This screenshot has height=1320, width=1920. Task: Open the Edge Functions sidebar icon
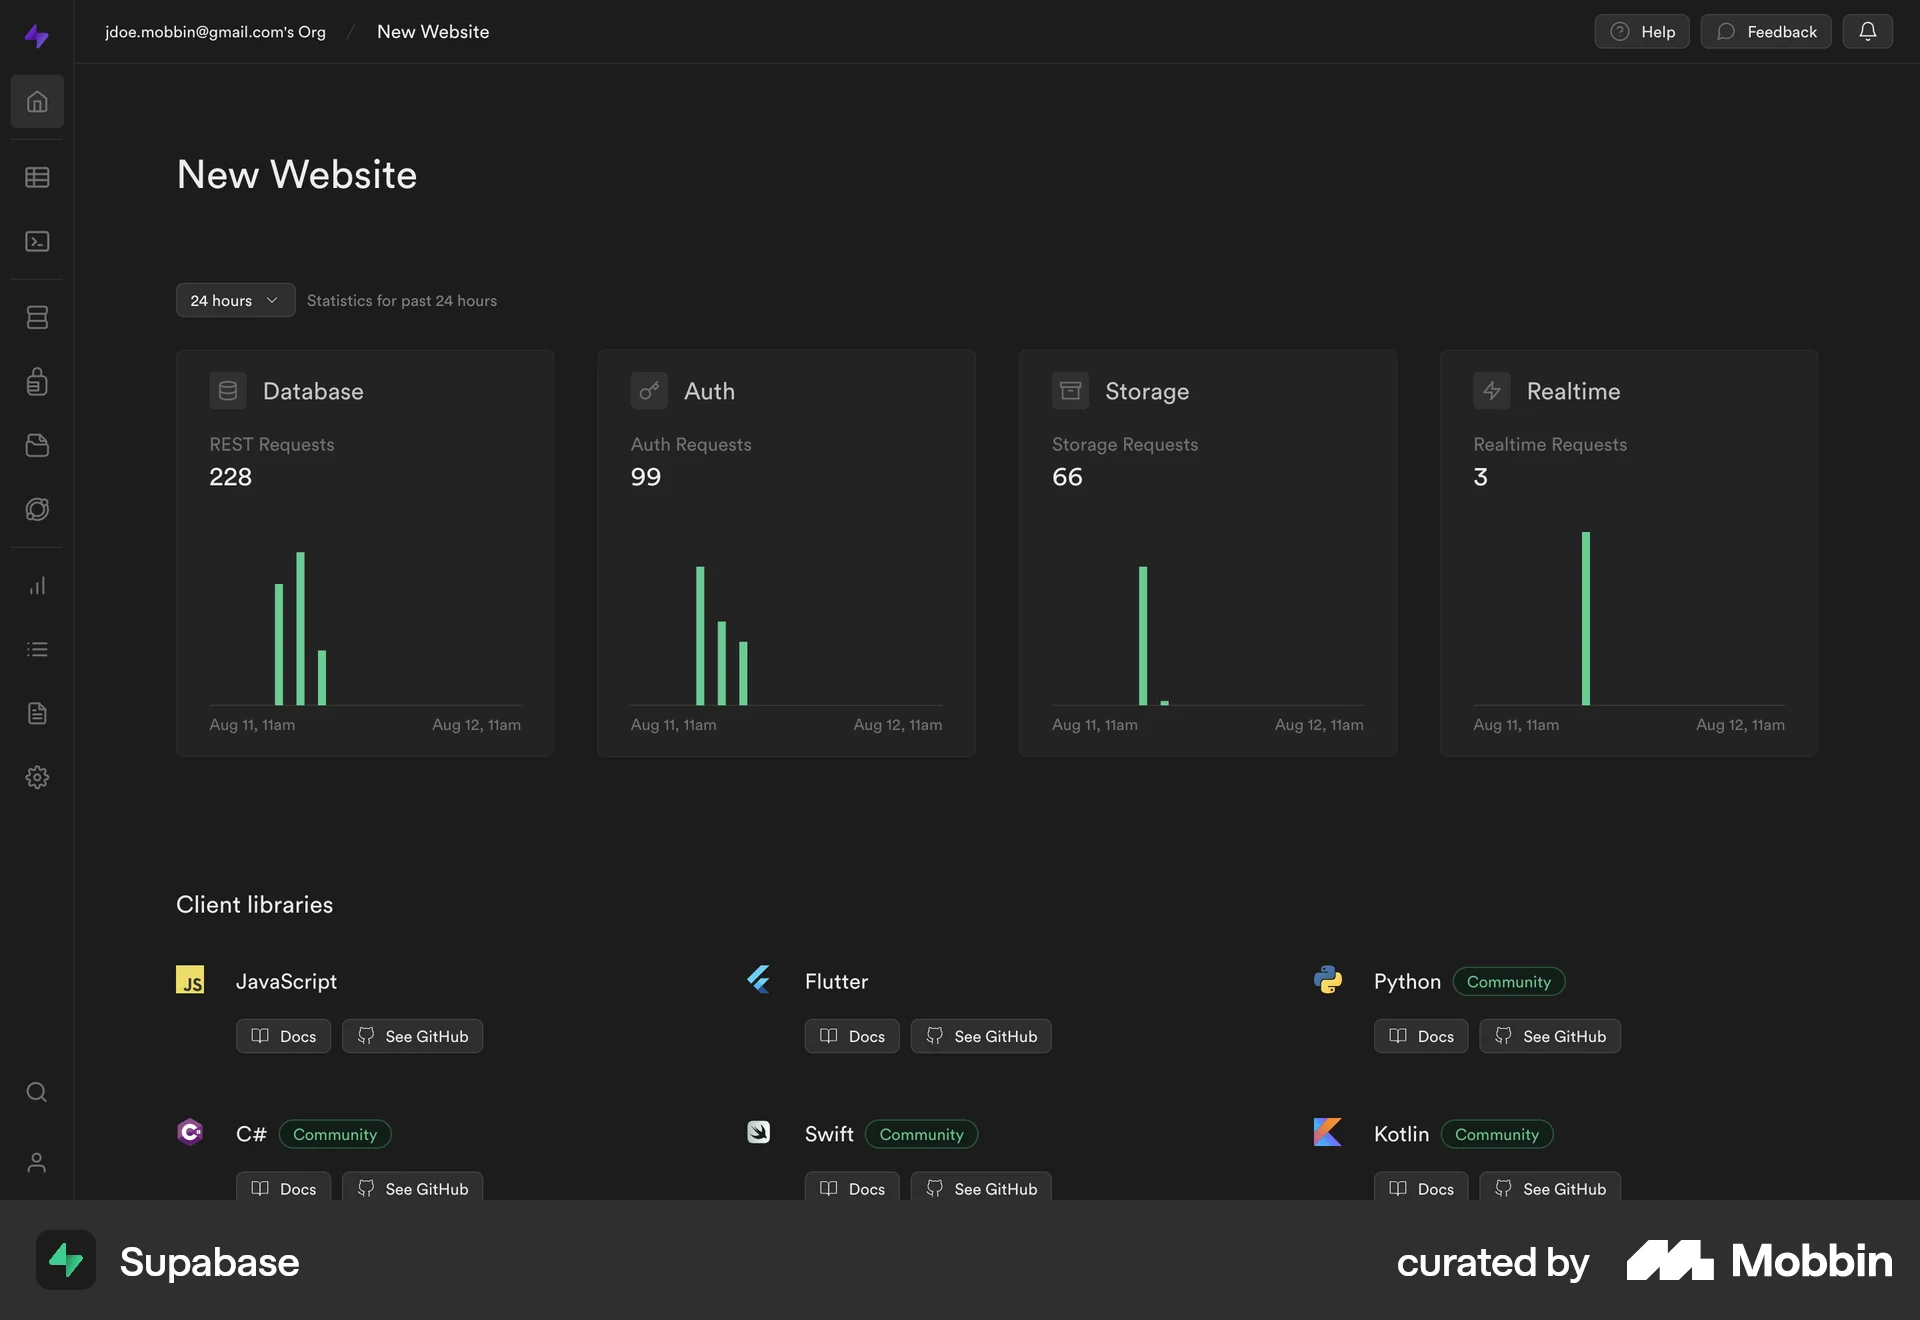click(37, 510)
